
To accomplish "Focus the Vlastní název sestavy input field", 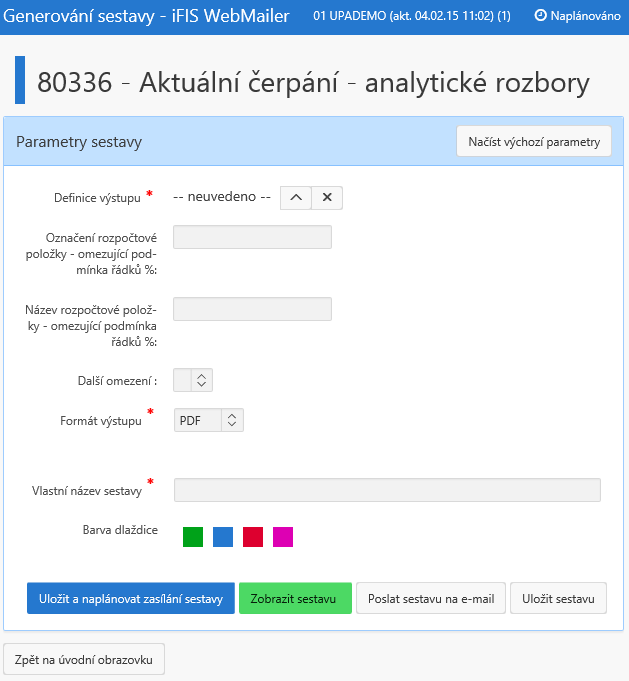I will coord(387,490).
